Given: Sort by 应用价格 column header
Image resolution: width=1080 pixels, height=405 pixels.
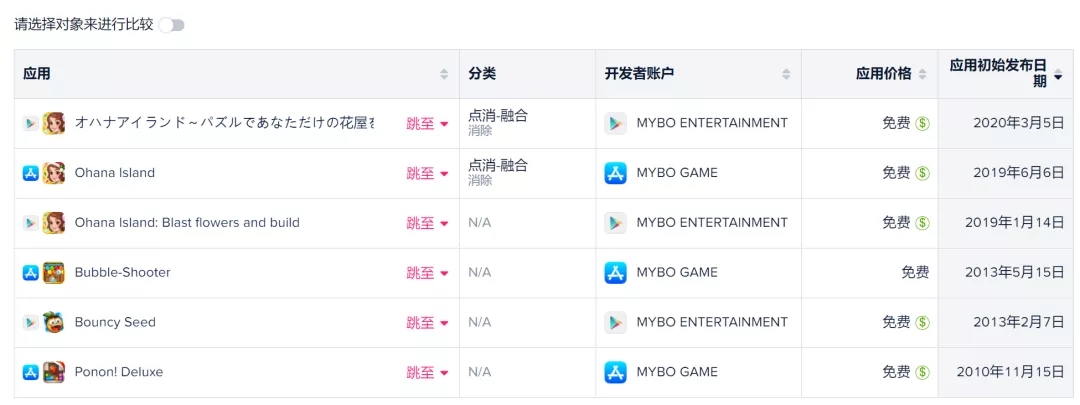Looking at the screenshot, I should coord(922,74).
